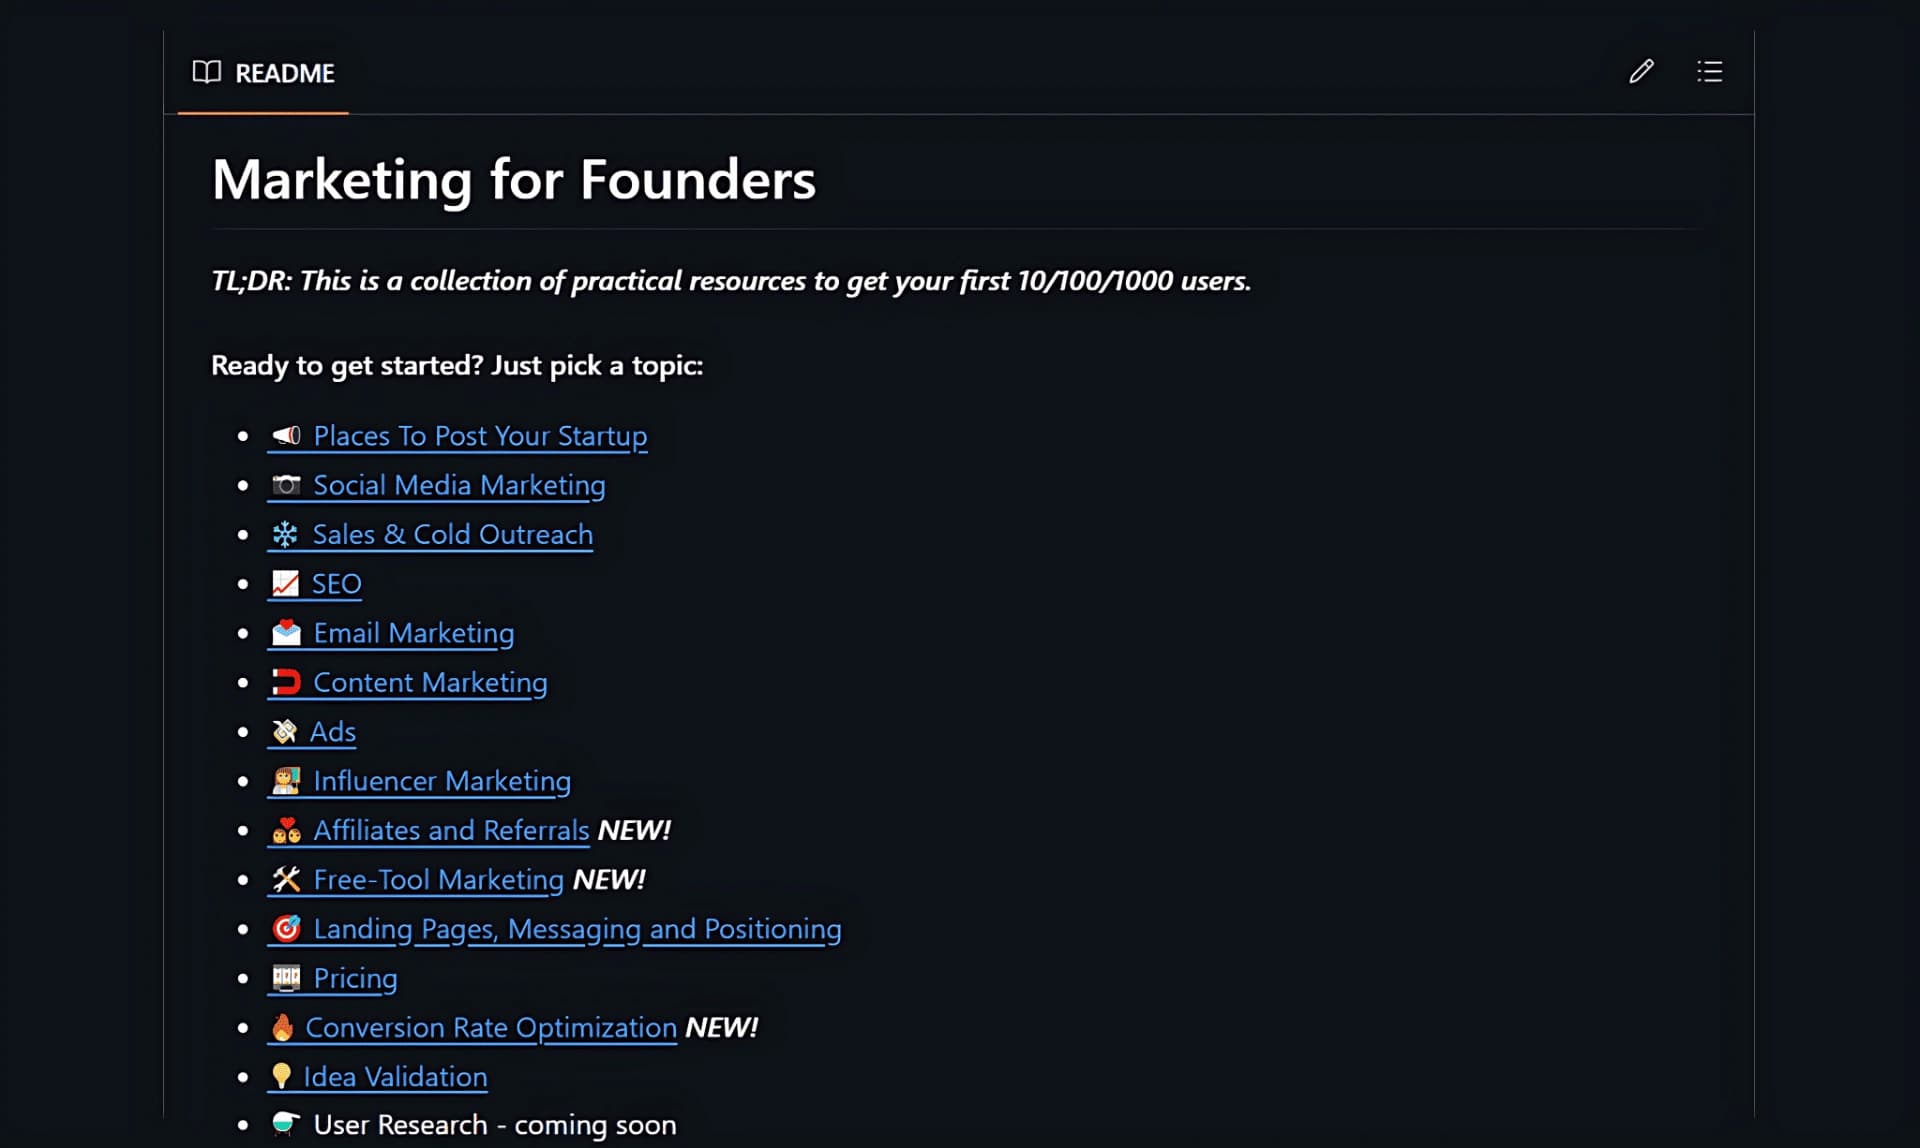Open the Email Marketing link
This screenshot has height=1148, width=1920.
(413, 632)
